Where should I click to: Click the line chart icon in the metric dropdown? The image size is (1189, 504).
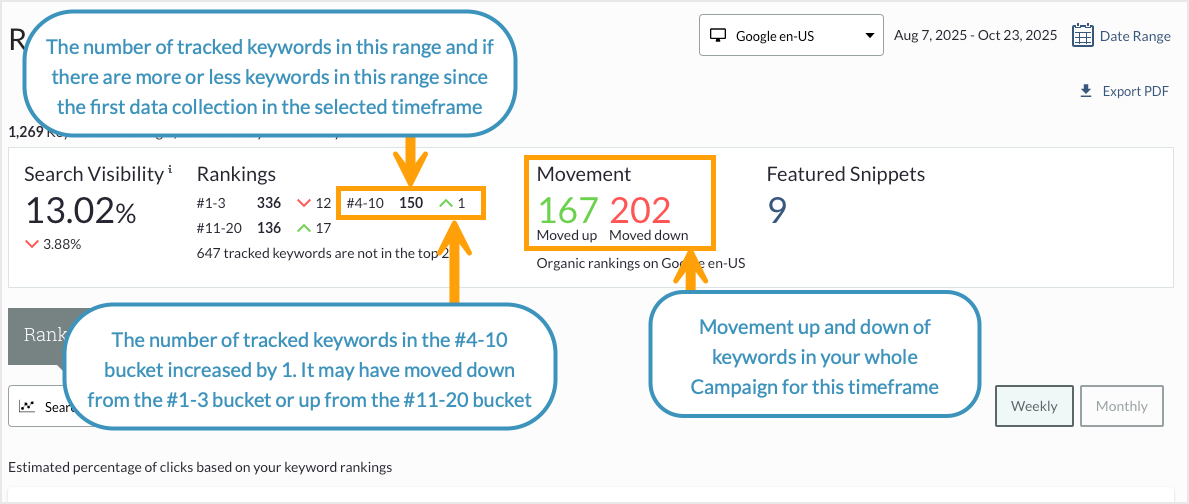[28, 407]
